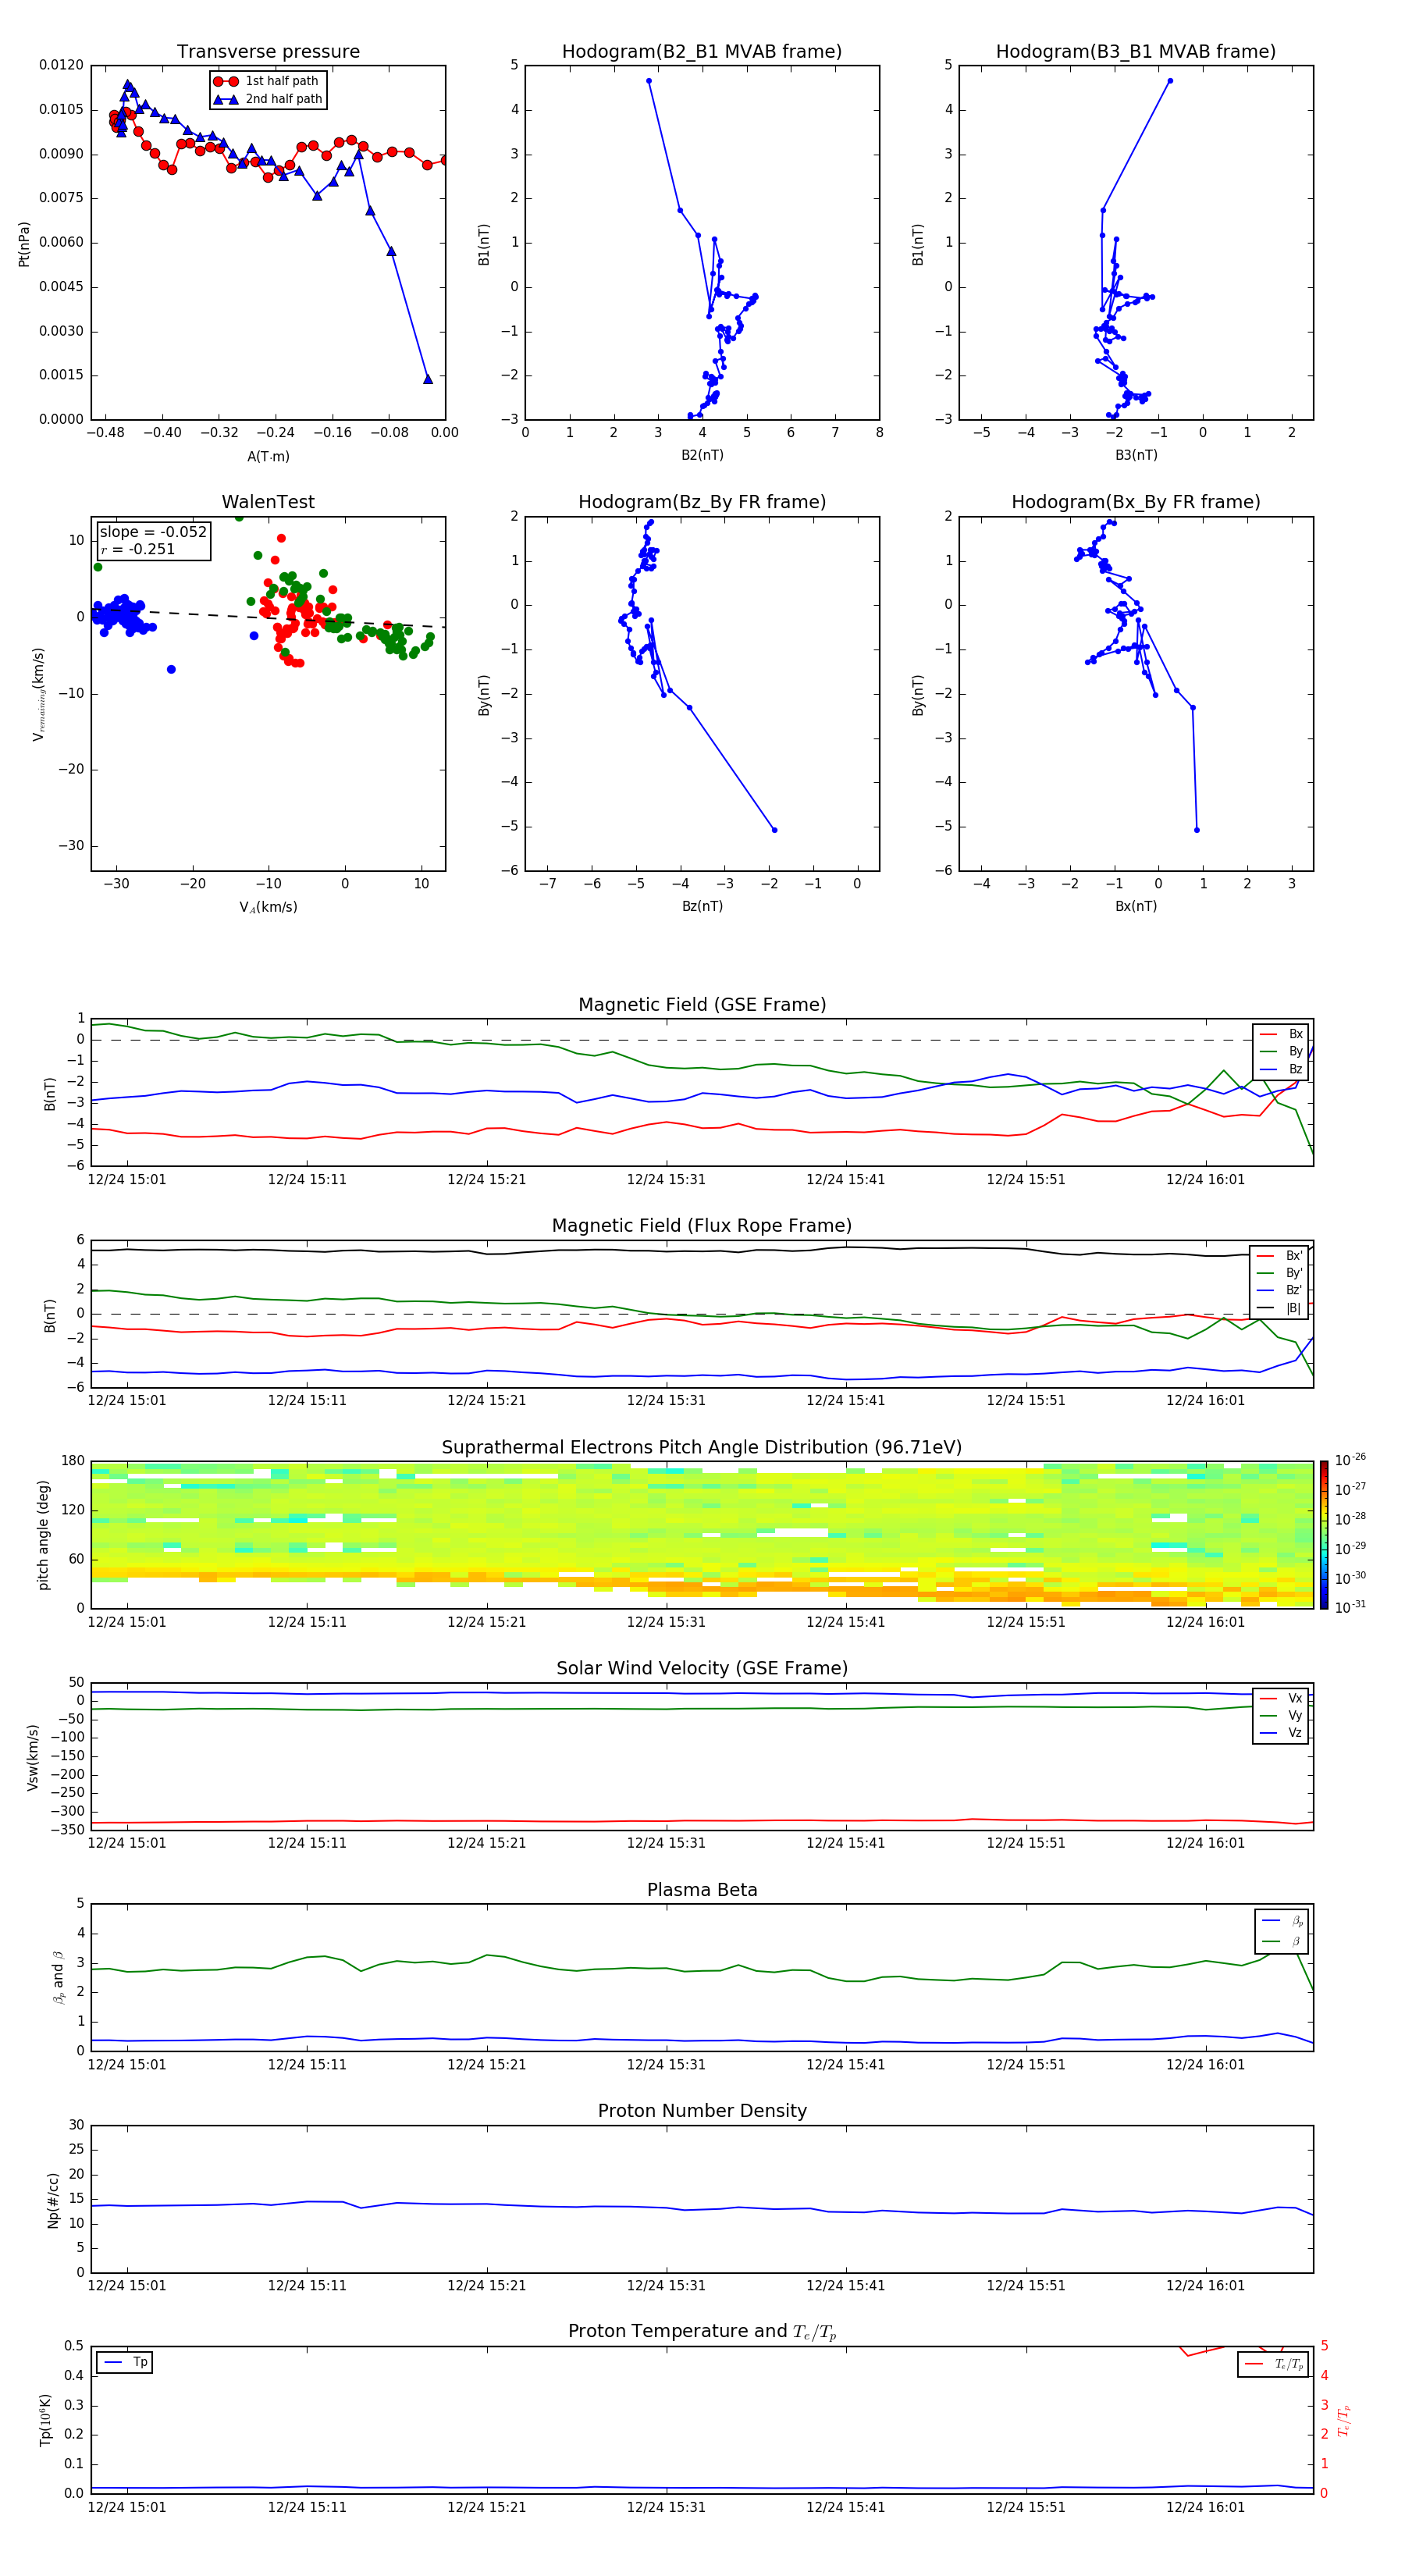Viewport: 1405px width, 2576px height.
Task: Click the lowest blue triangle in Transverse pressure
Action: pyautogui.click(x=428, y=379)
